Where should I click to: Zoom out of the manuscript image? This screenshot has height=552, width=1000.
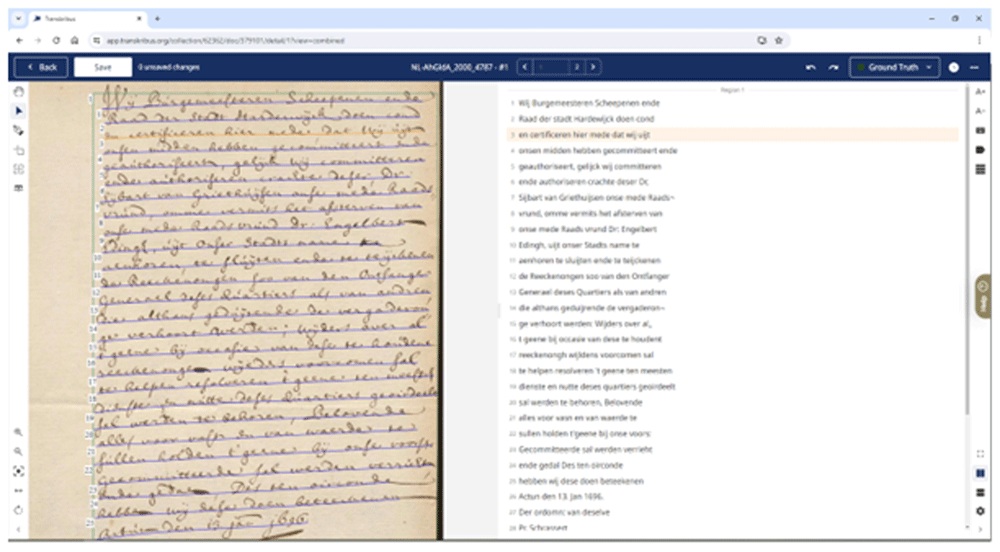(19, 451)
